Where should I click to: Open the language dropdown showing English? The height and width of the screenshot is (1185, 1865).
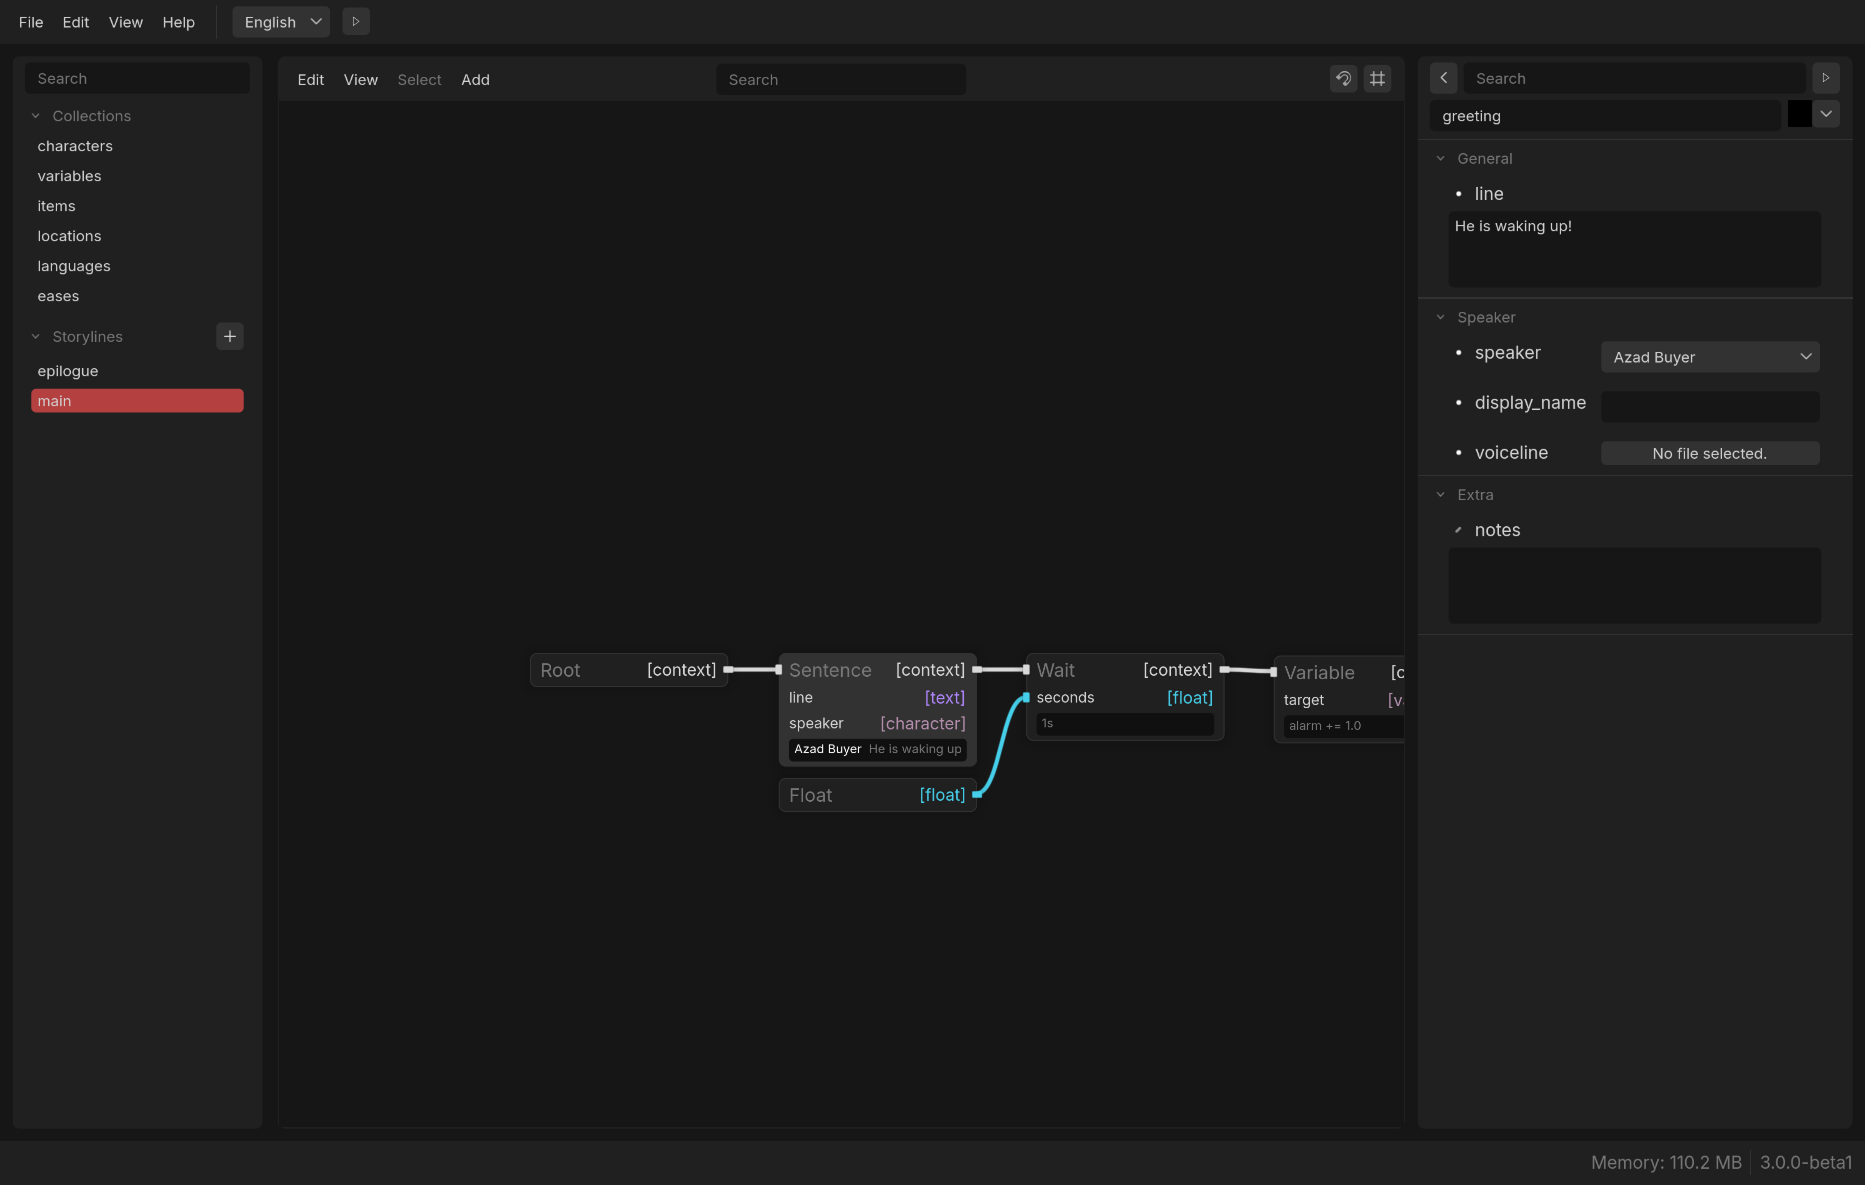(281, 22)
